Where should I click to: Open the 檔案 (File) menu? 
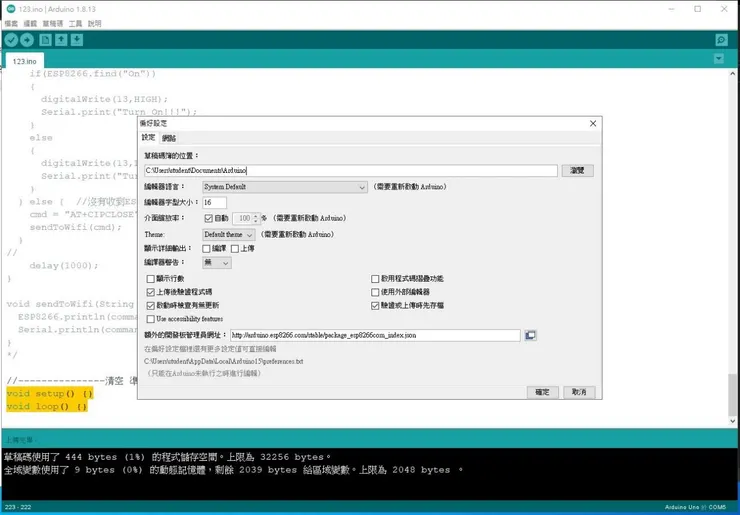11,23
